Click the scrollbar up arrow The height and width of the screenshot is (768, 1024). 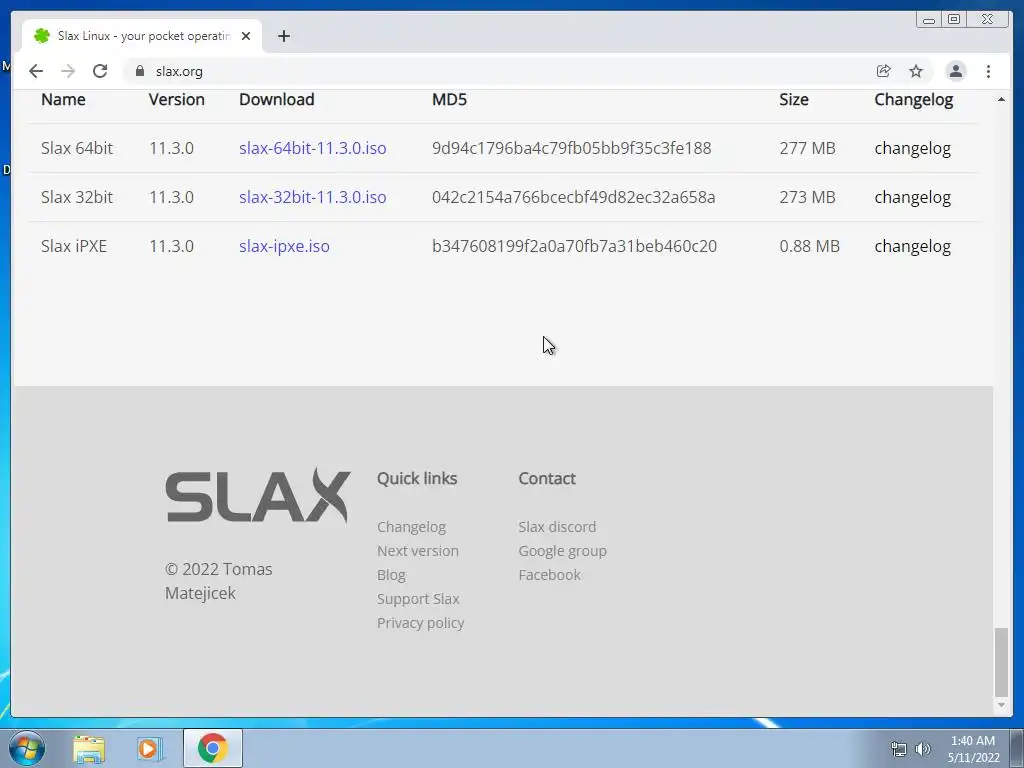click(x=1001, y=99)
